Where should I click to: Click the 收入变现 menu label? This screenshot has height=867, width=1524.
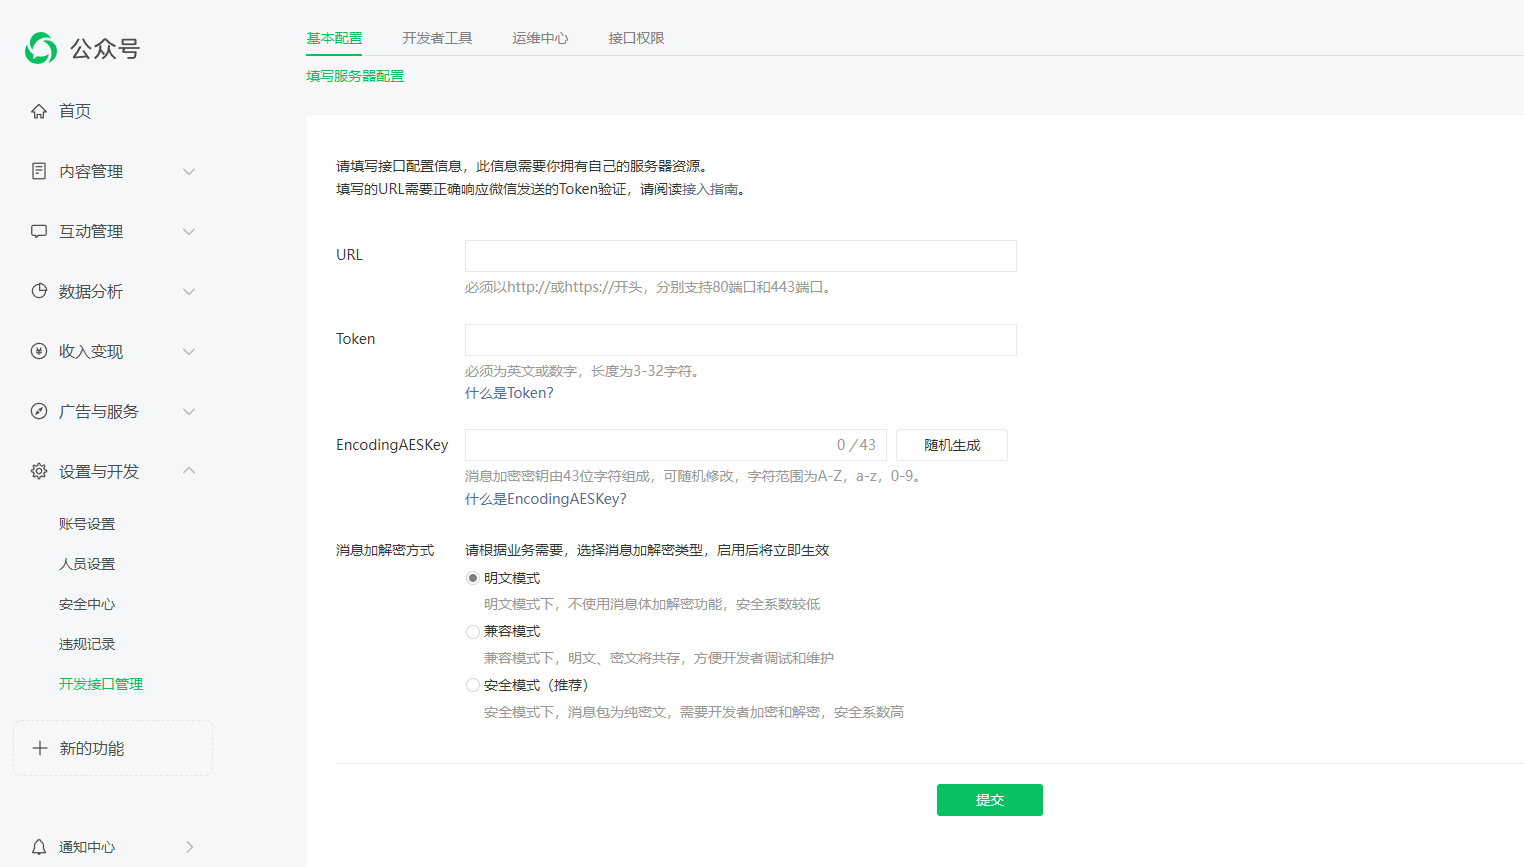tap(91, 352)
